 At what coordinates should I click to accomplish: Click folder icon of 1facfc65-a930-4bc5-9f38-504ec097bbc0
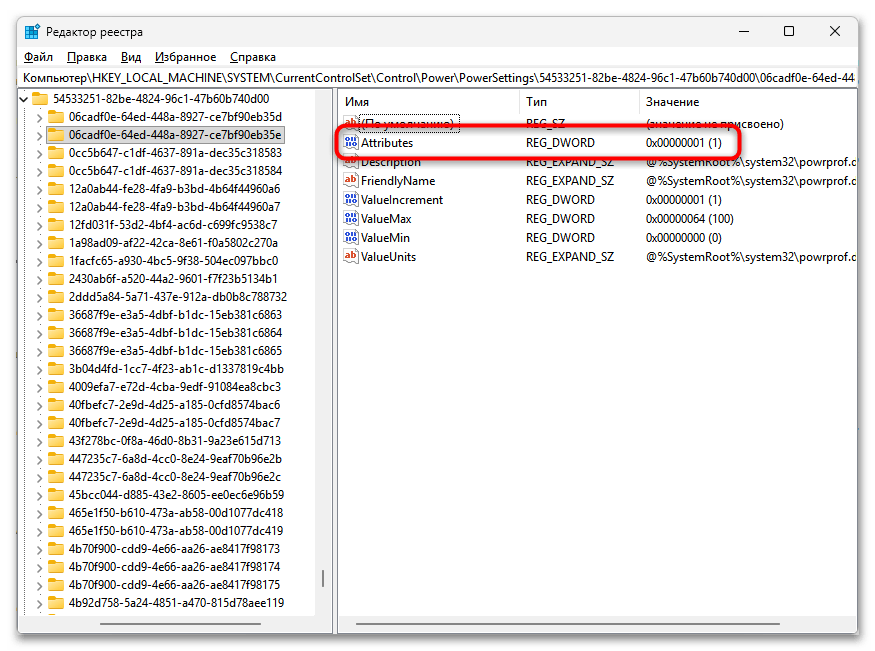55,261
